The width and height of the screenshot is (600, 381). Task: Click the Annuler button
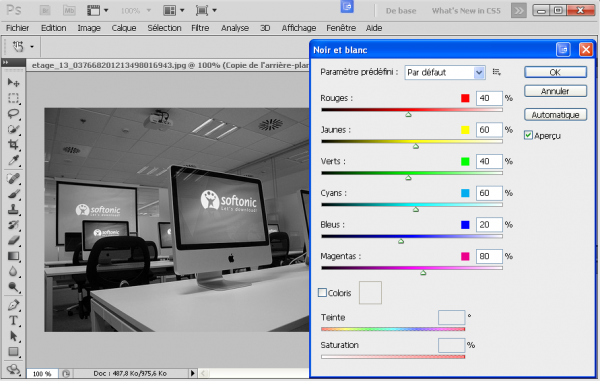pos(555,91)
